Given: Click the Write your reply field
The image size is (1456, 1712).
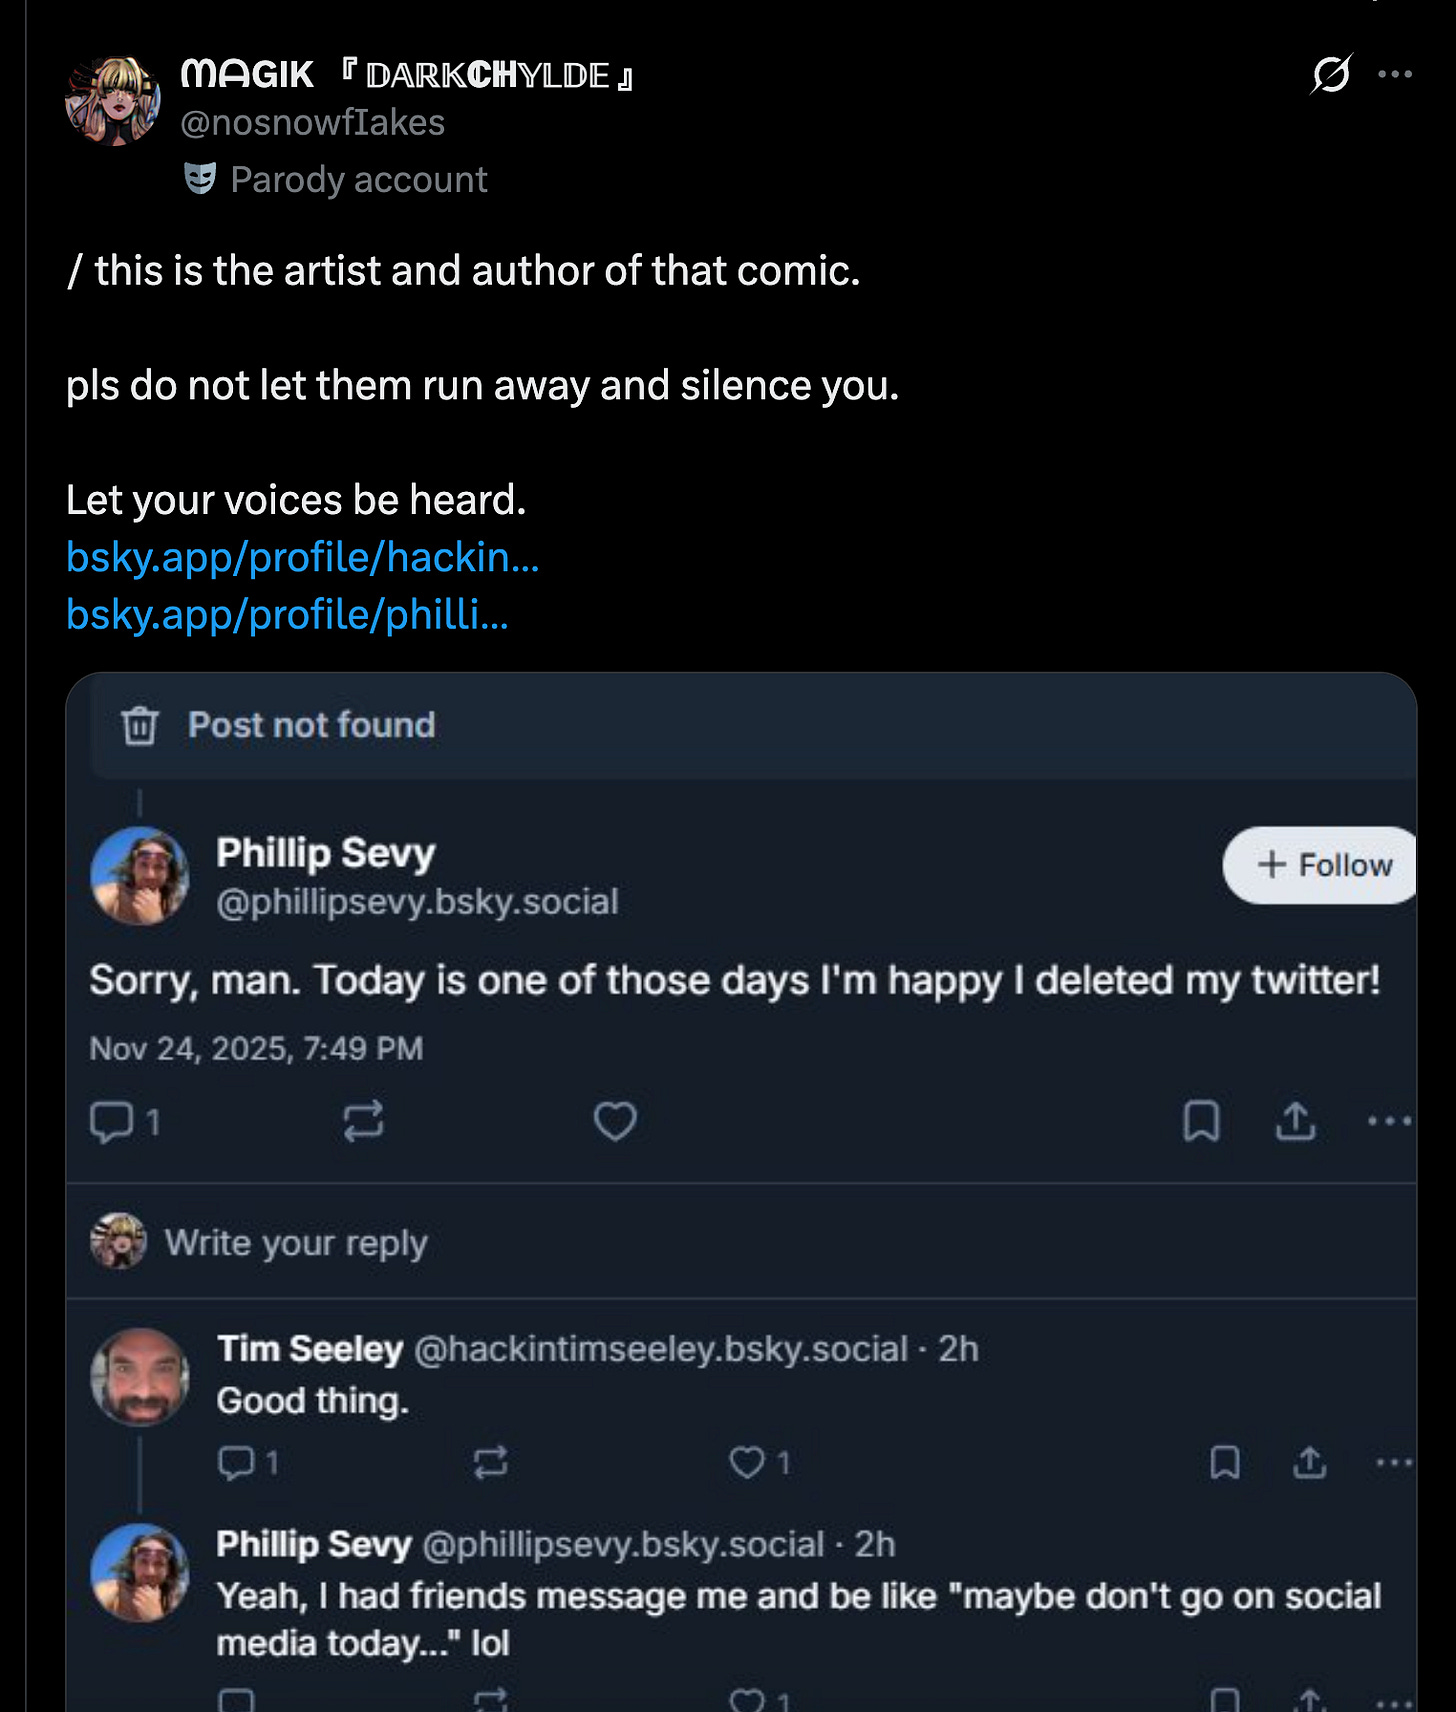Looking at the screenshot, I should (x=296, y=1242).
